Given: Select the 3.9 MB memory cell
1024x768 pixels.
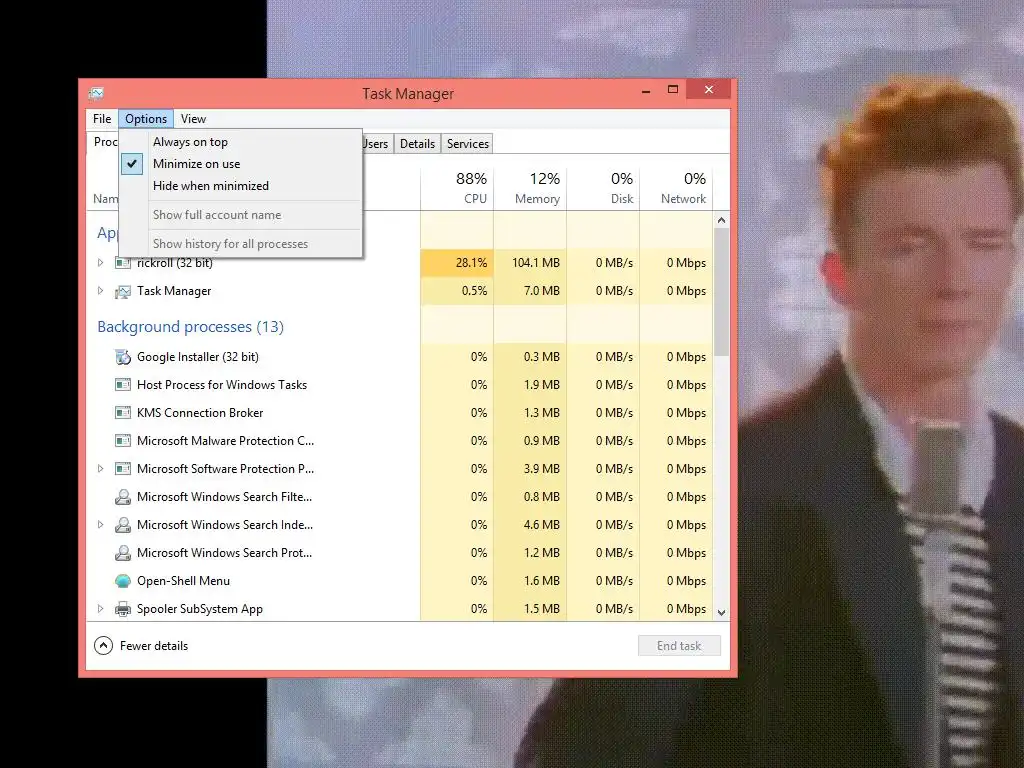Looking at the screenshot, I should click(530, 469).
